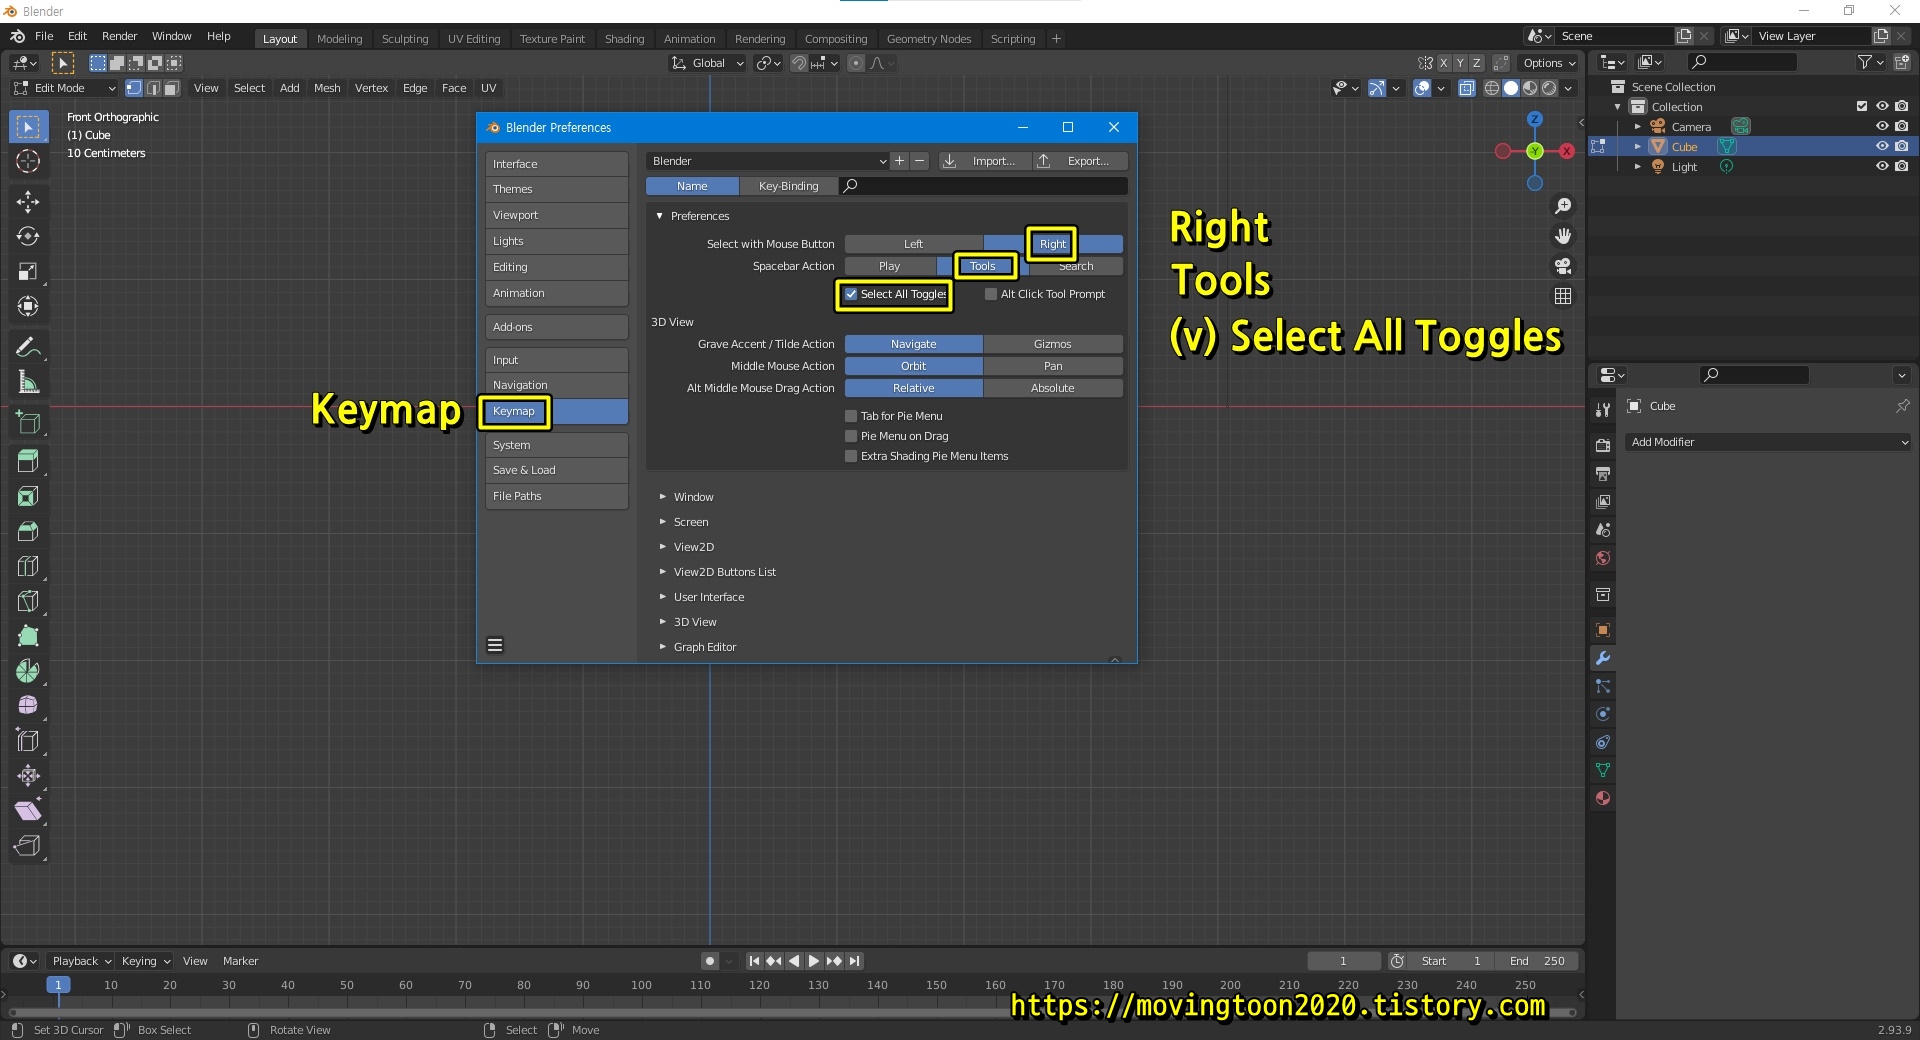
Task: Click the viewport zoom magnifier icon
Action: click(1563, 206)
